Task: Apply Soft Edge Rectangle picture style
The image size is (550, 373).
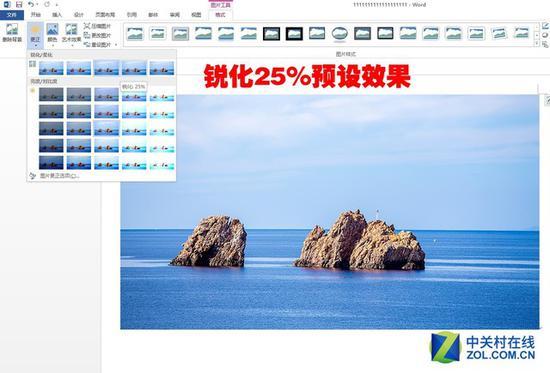Action: coord(249,34)
